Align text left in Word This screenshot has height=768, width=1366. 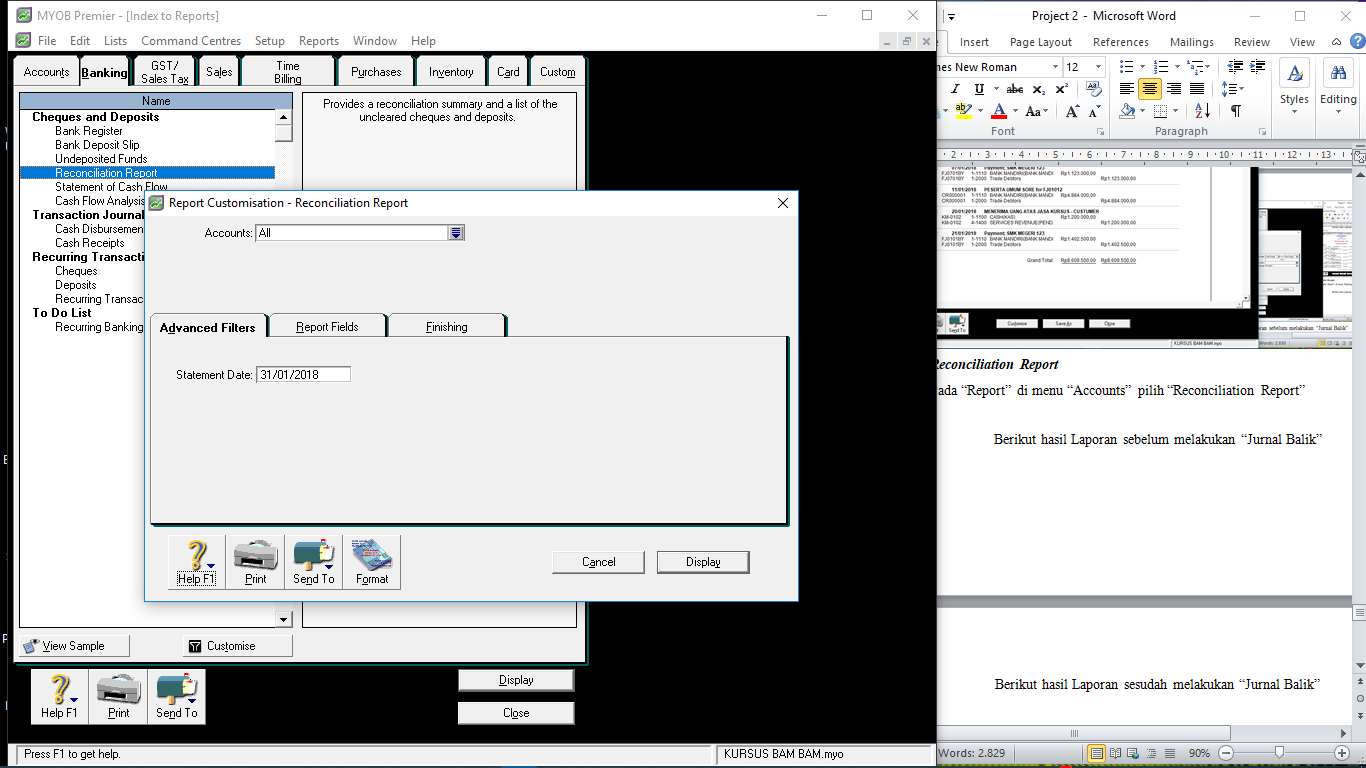click(1127, 89)
